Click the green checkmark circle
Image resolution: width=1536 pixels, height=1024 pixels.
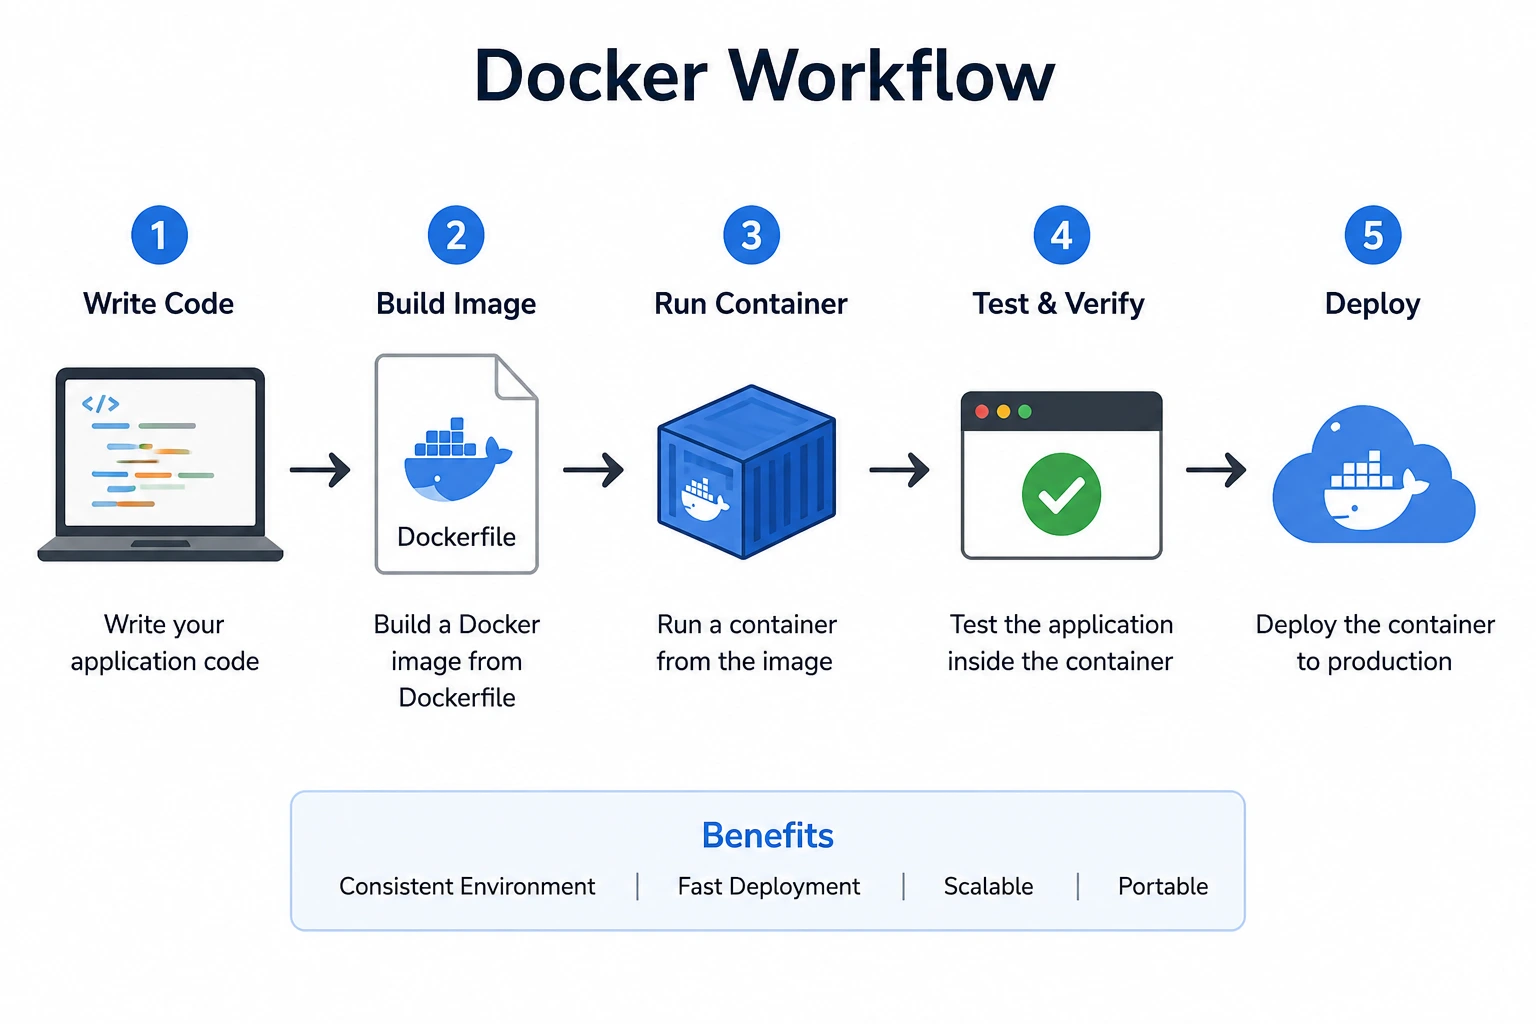coord(1062,494)
